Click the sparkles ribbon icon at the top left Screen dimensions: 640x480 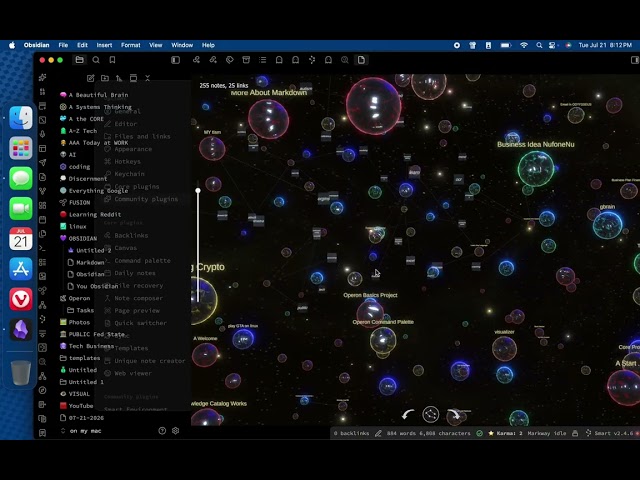(x=42, y=78)
